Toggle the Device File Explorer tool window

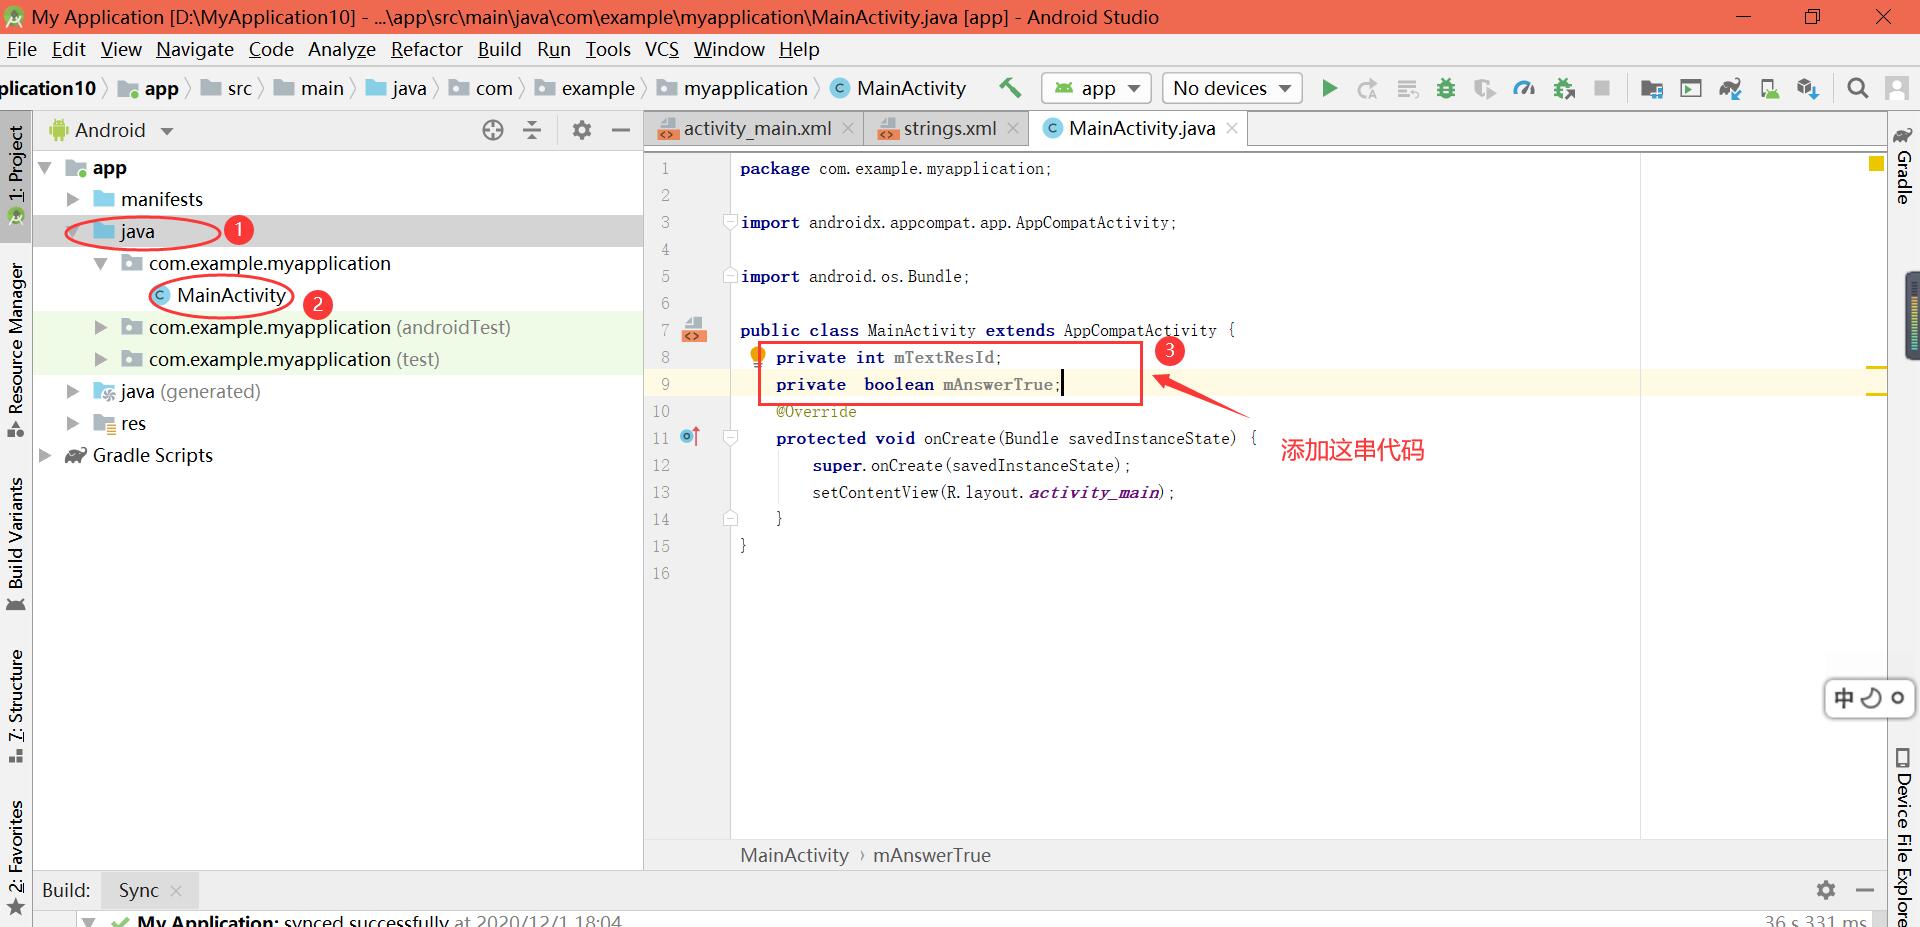[x=1904, y=836]
